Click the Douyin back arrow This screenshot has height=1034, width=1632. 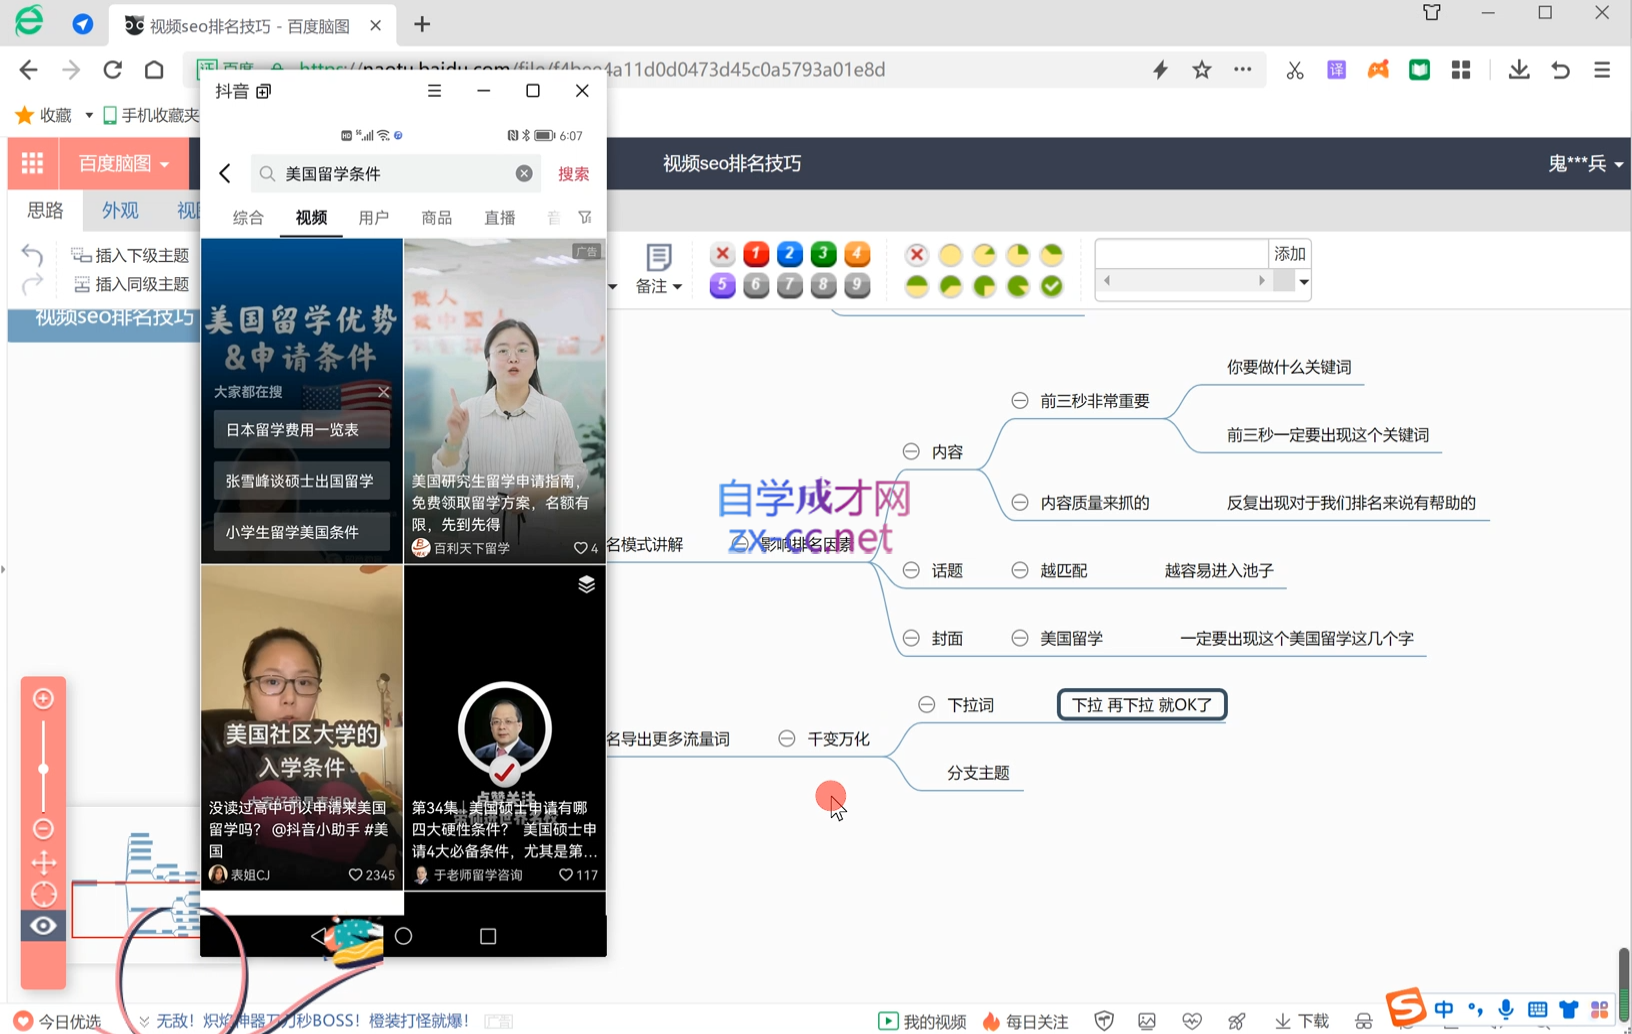click(x=225, y=173)
